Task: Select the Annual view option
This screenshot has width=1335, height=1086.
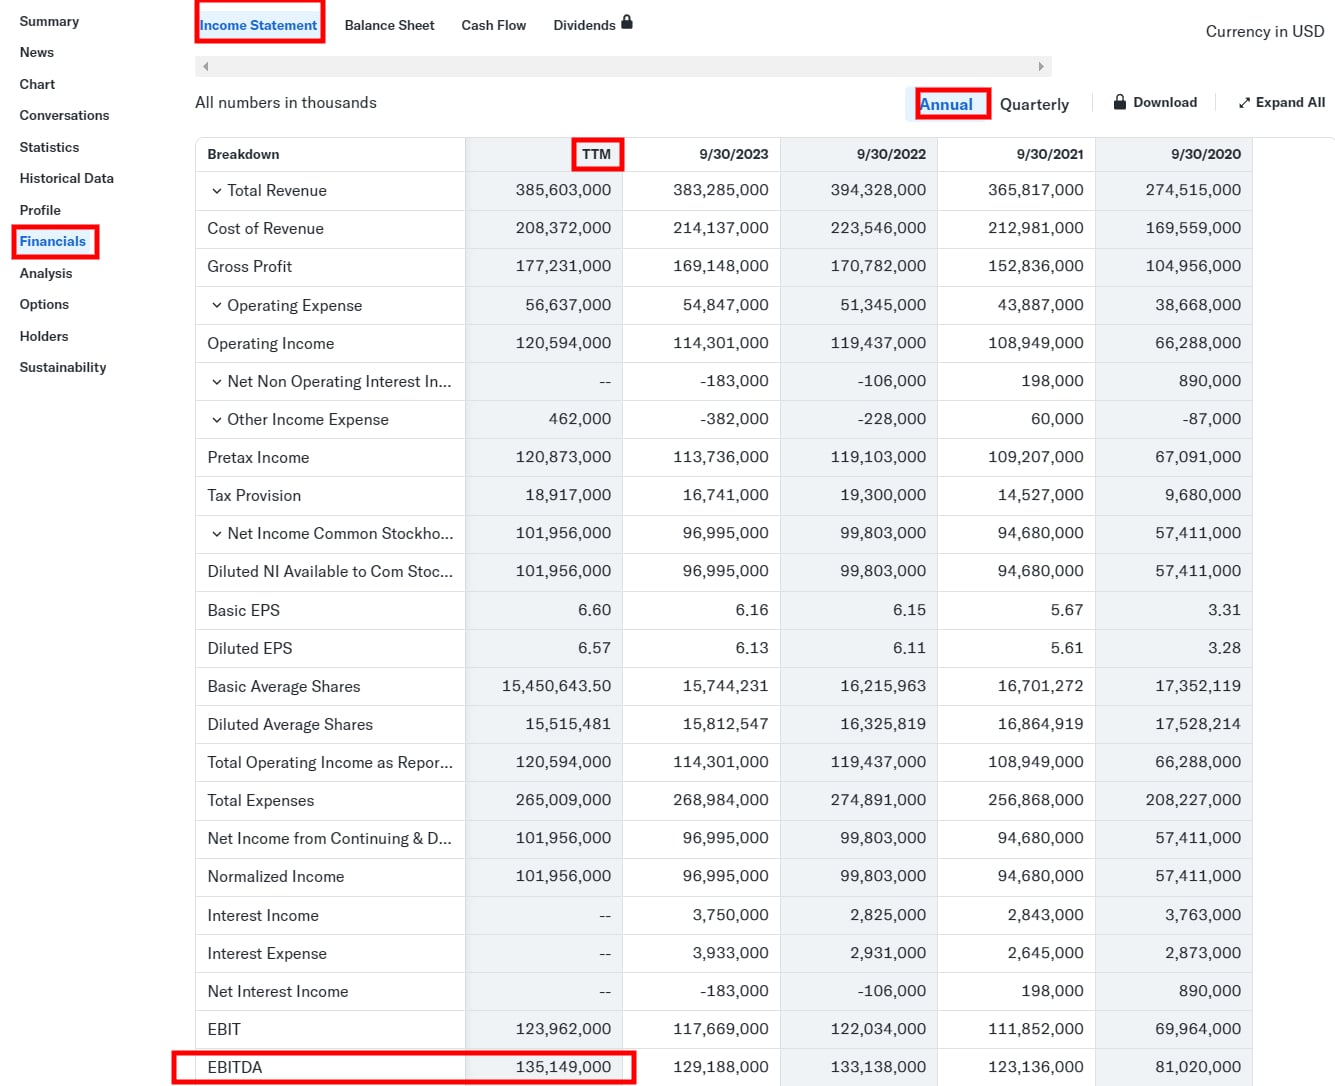Action: [946, 104]
